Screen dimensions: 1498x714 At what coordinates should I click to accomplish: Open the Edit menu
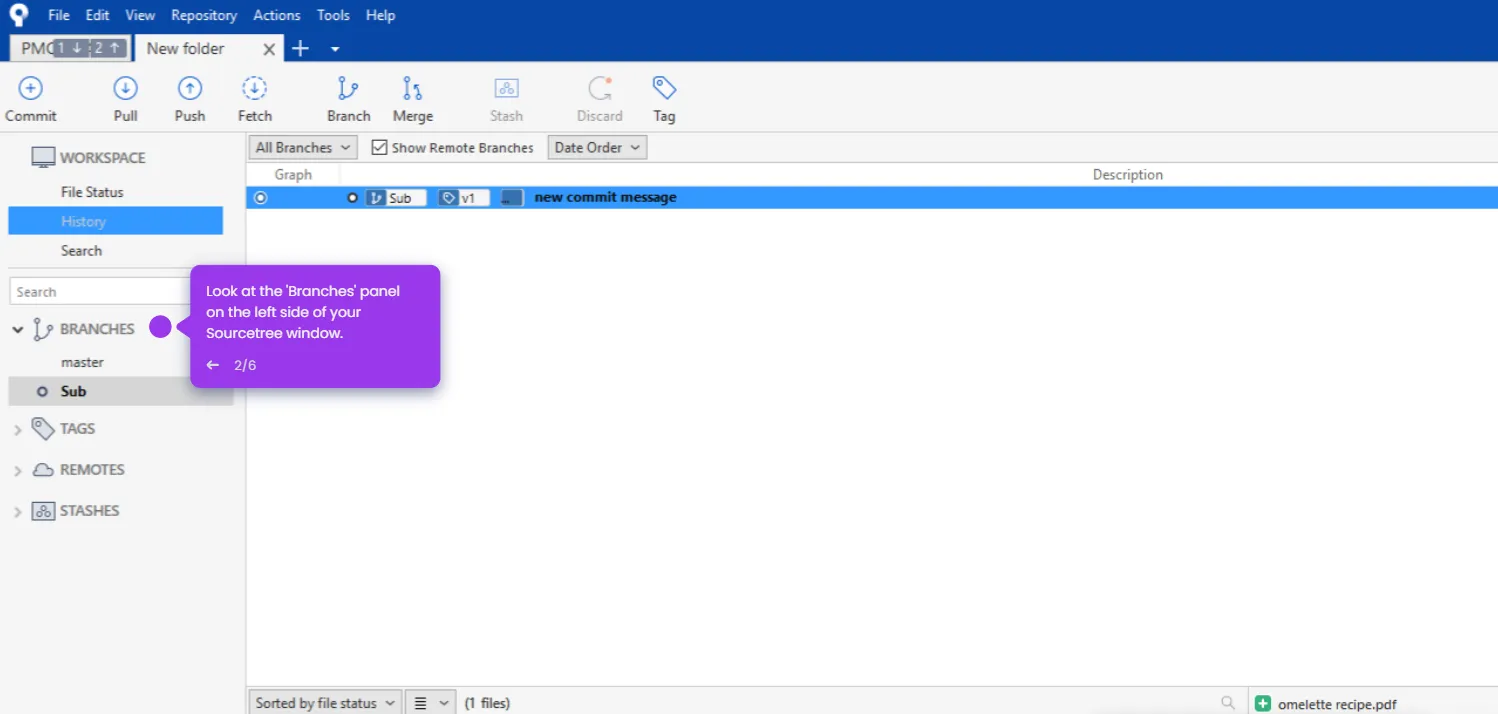click(x=97, y=15)
